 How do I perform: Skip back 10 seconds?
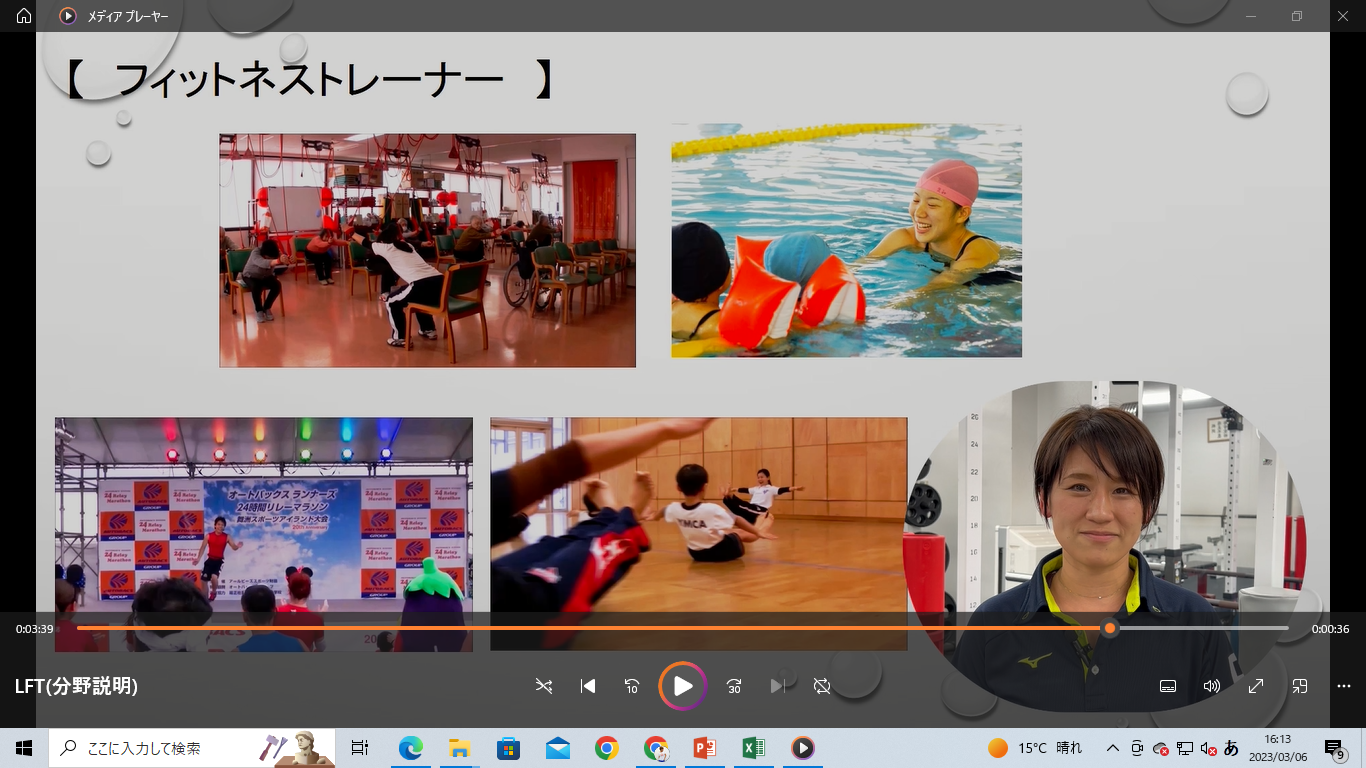coord(632,686)
